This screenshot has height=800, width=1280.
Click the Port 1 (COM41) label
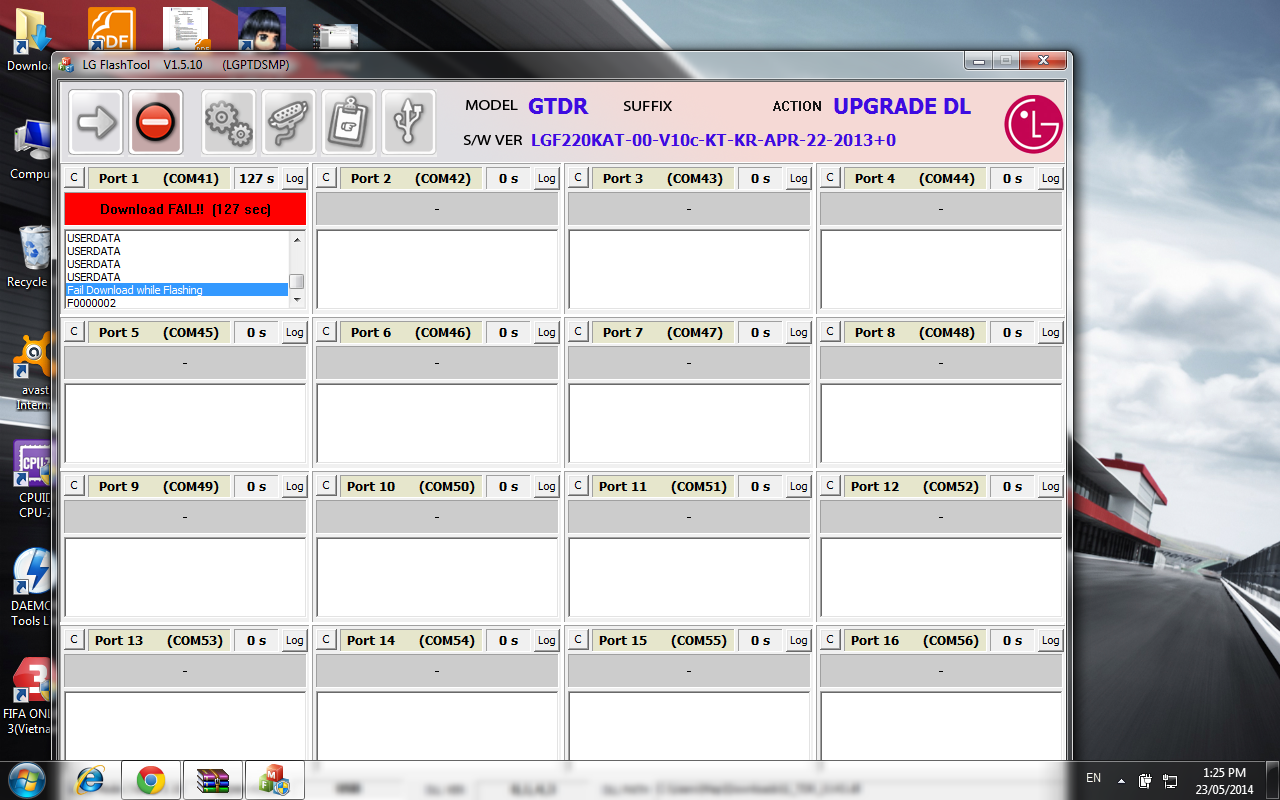[158, 178]
